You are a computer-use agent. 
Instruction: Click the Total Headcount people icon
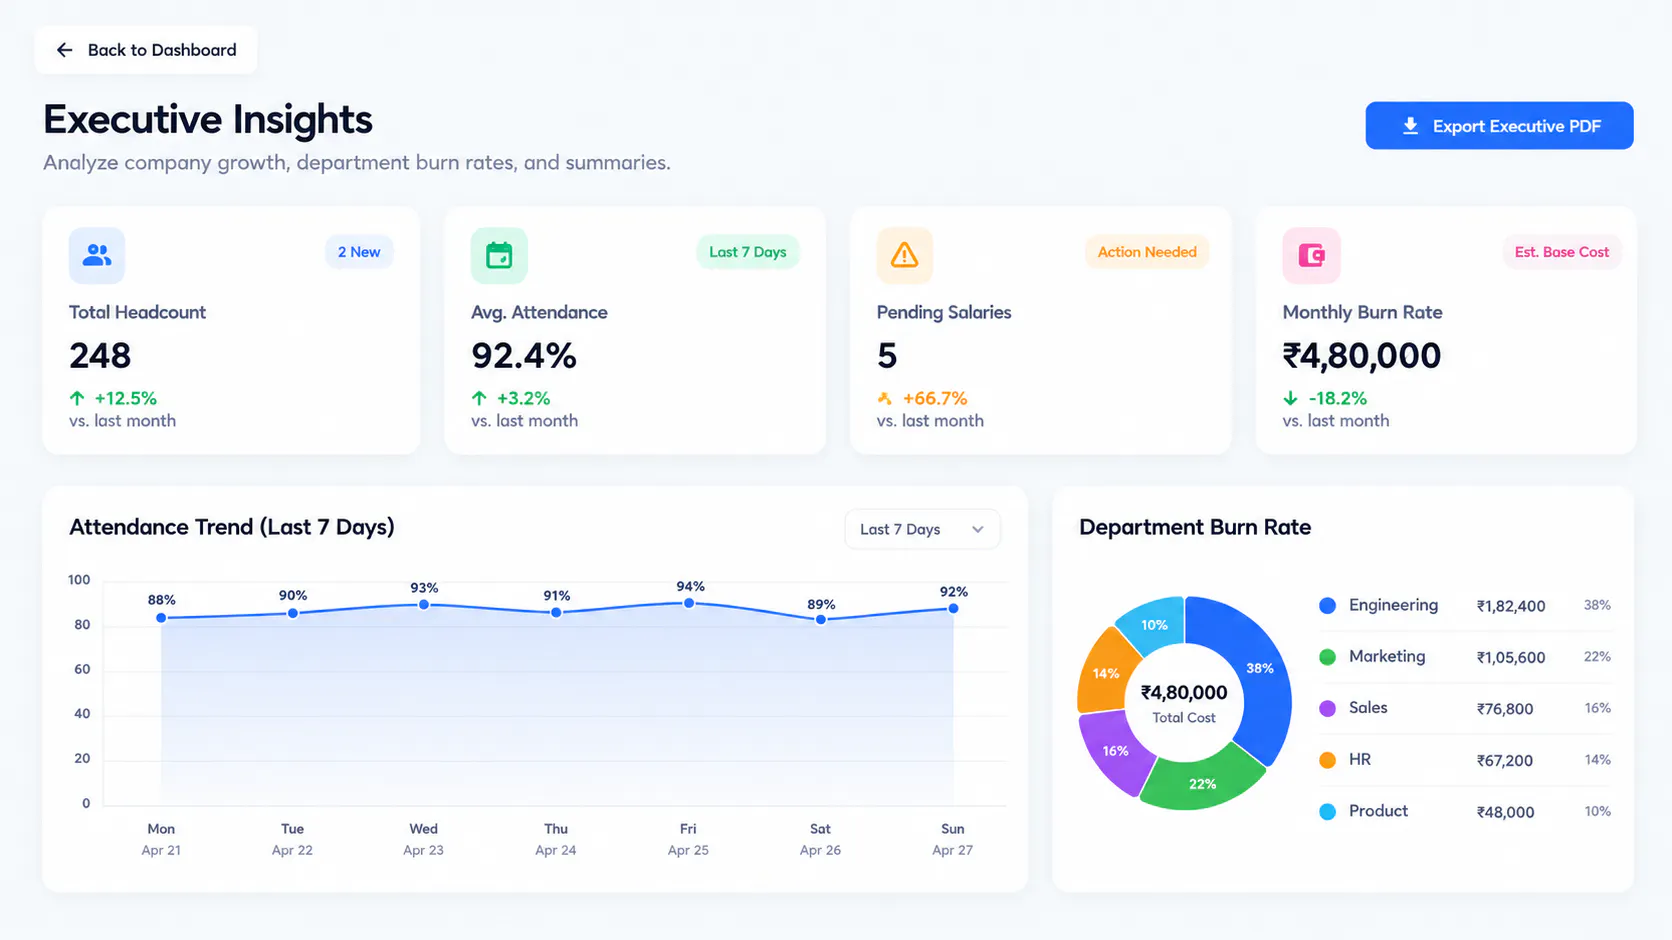point(97,255)
